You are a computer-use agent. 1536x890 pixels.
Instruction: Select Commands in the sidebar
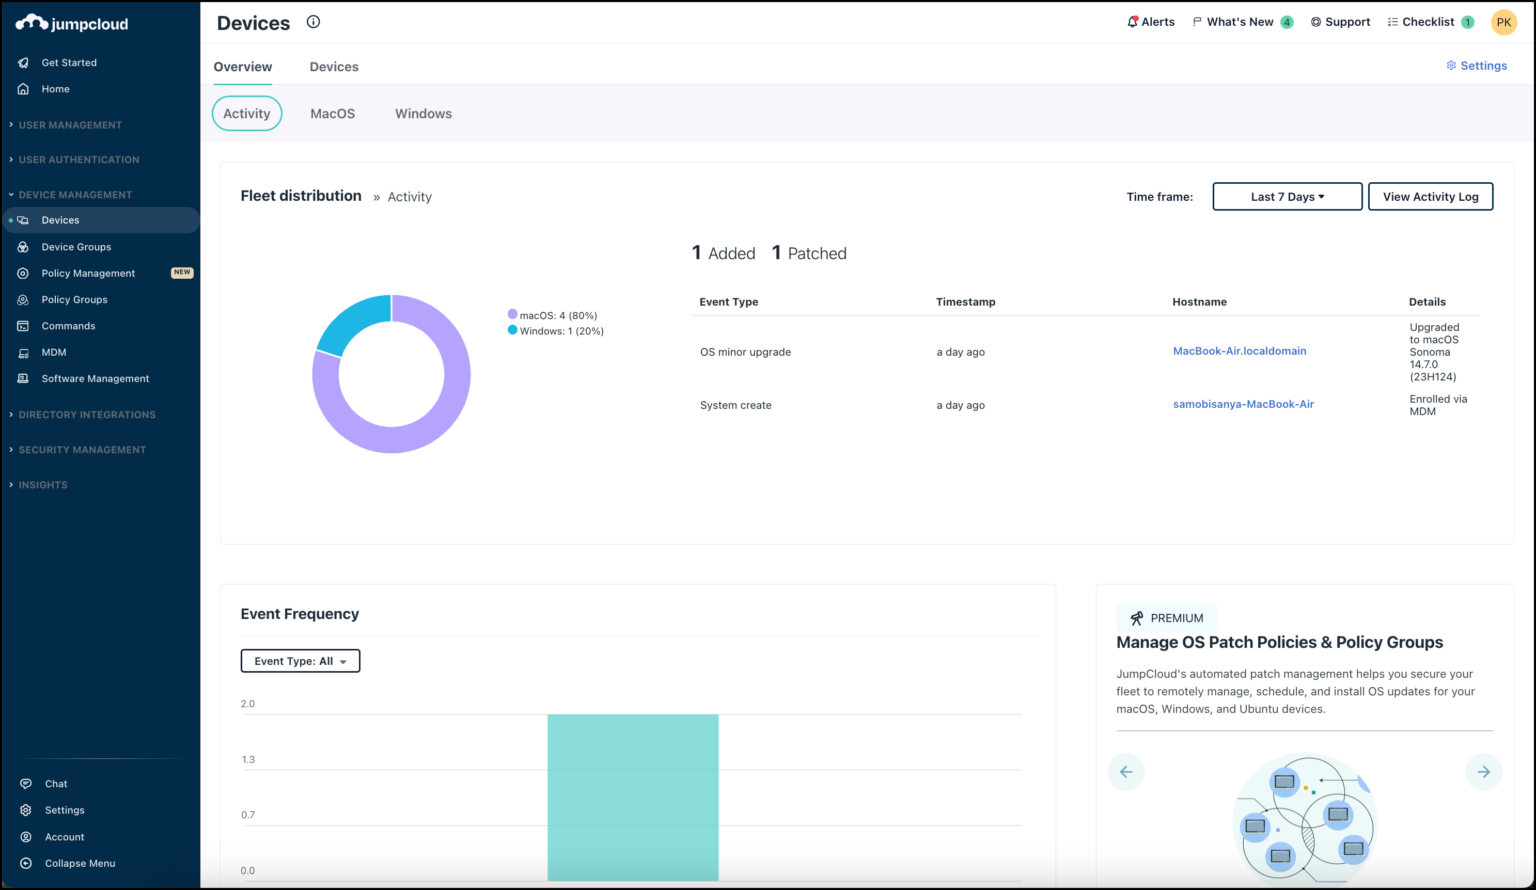pyautogui.click(x=68, y=325)
